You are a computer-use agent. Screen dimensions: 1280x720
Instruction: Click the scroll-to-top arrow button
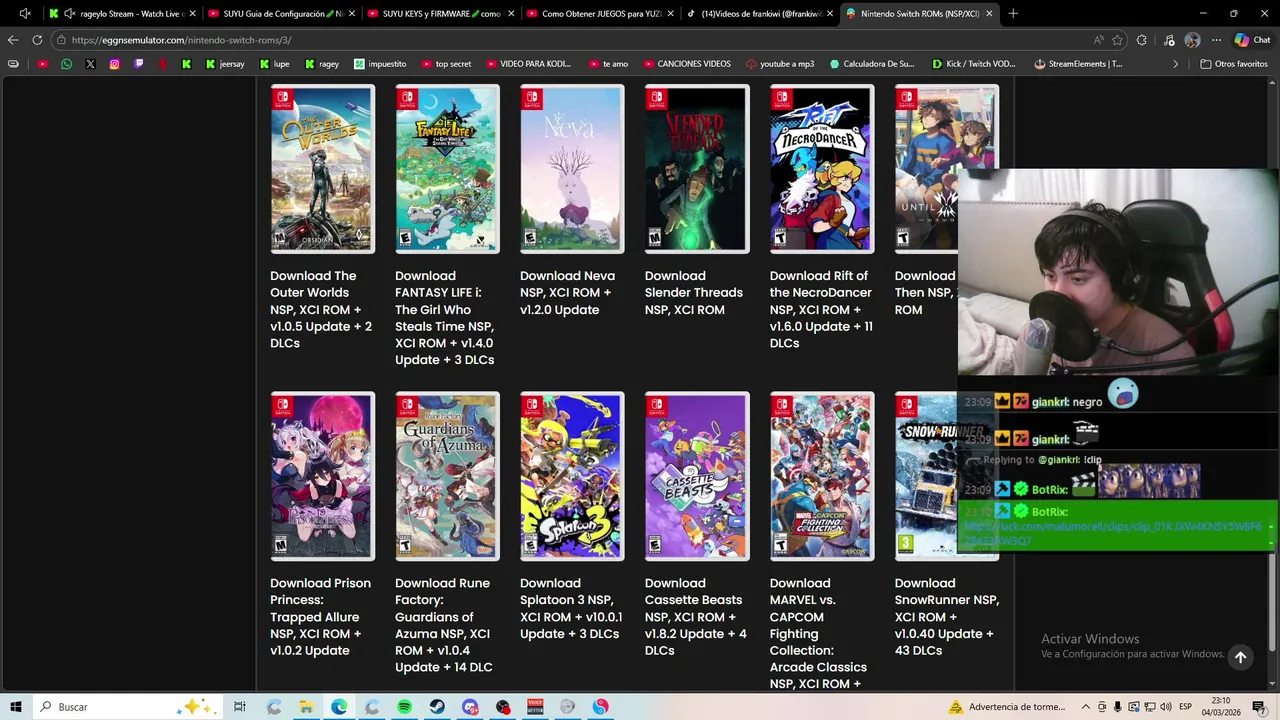click(1240, 657)
